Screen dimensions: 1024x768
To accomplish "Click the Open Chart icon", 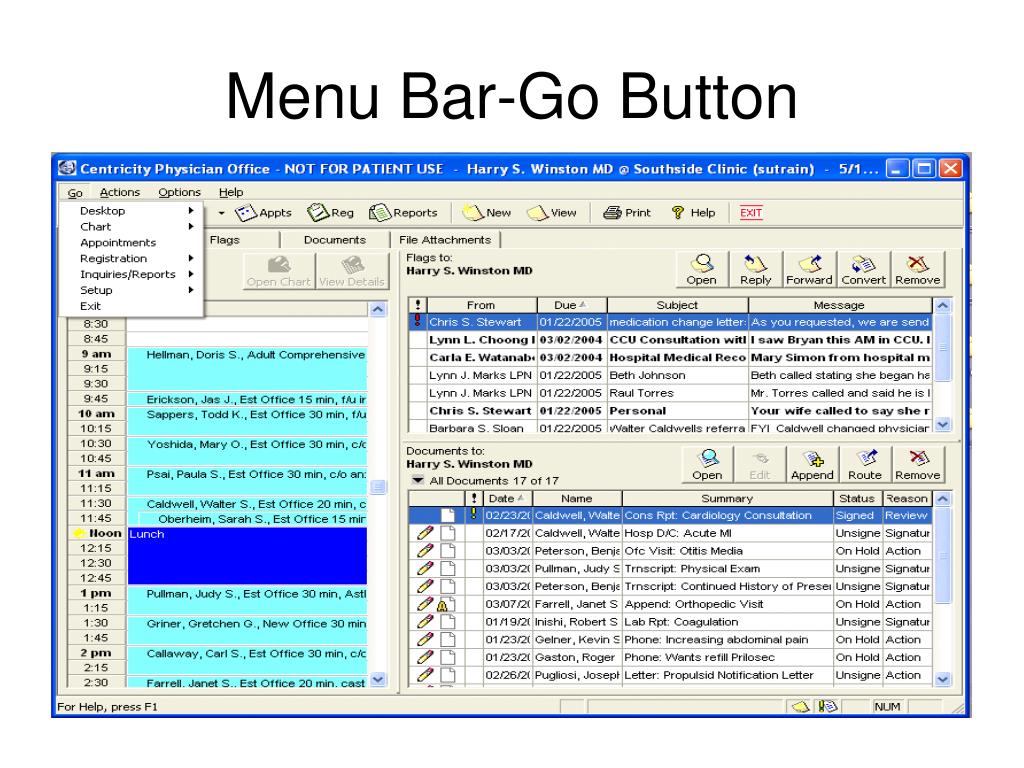I will coord(279,271).
